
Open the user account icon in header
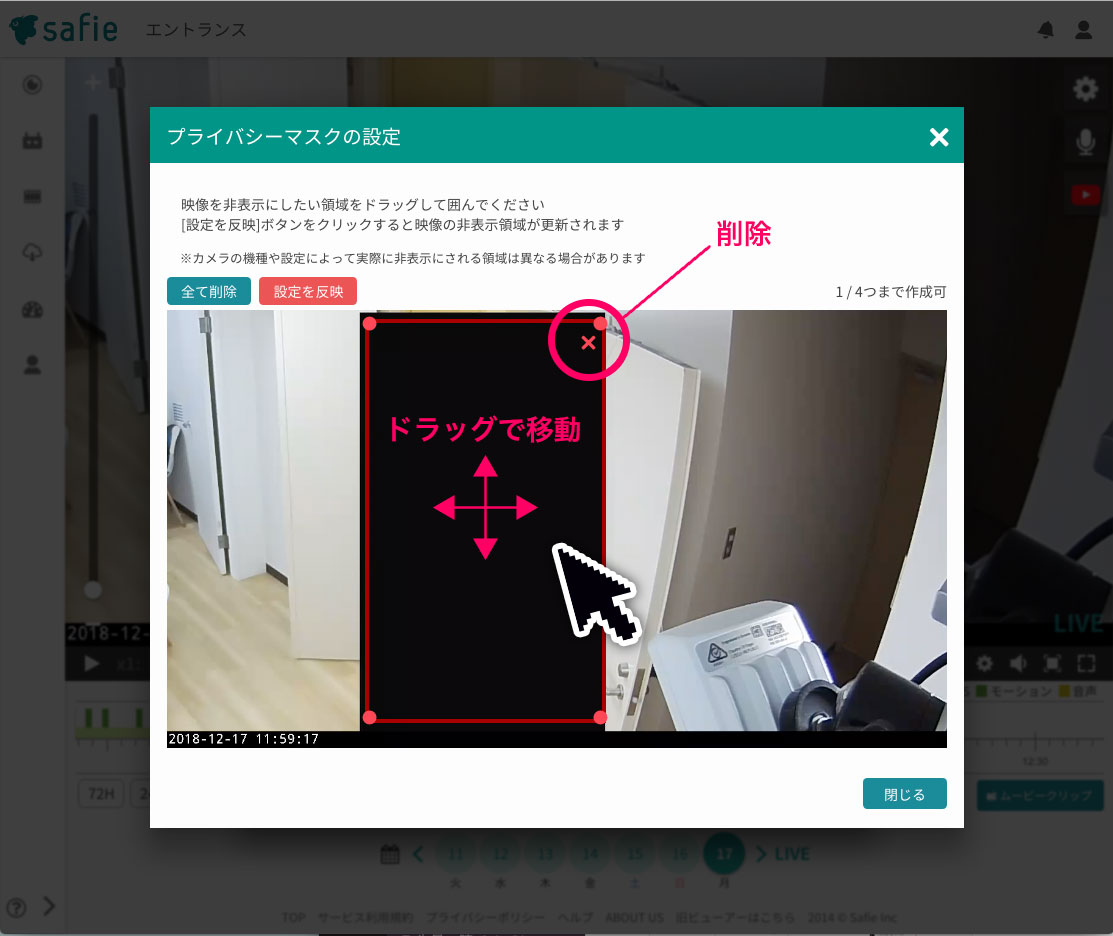[x=1083, y=30]
